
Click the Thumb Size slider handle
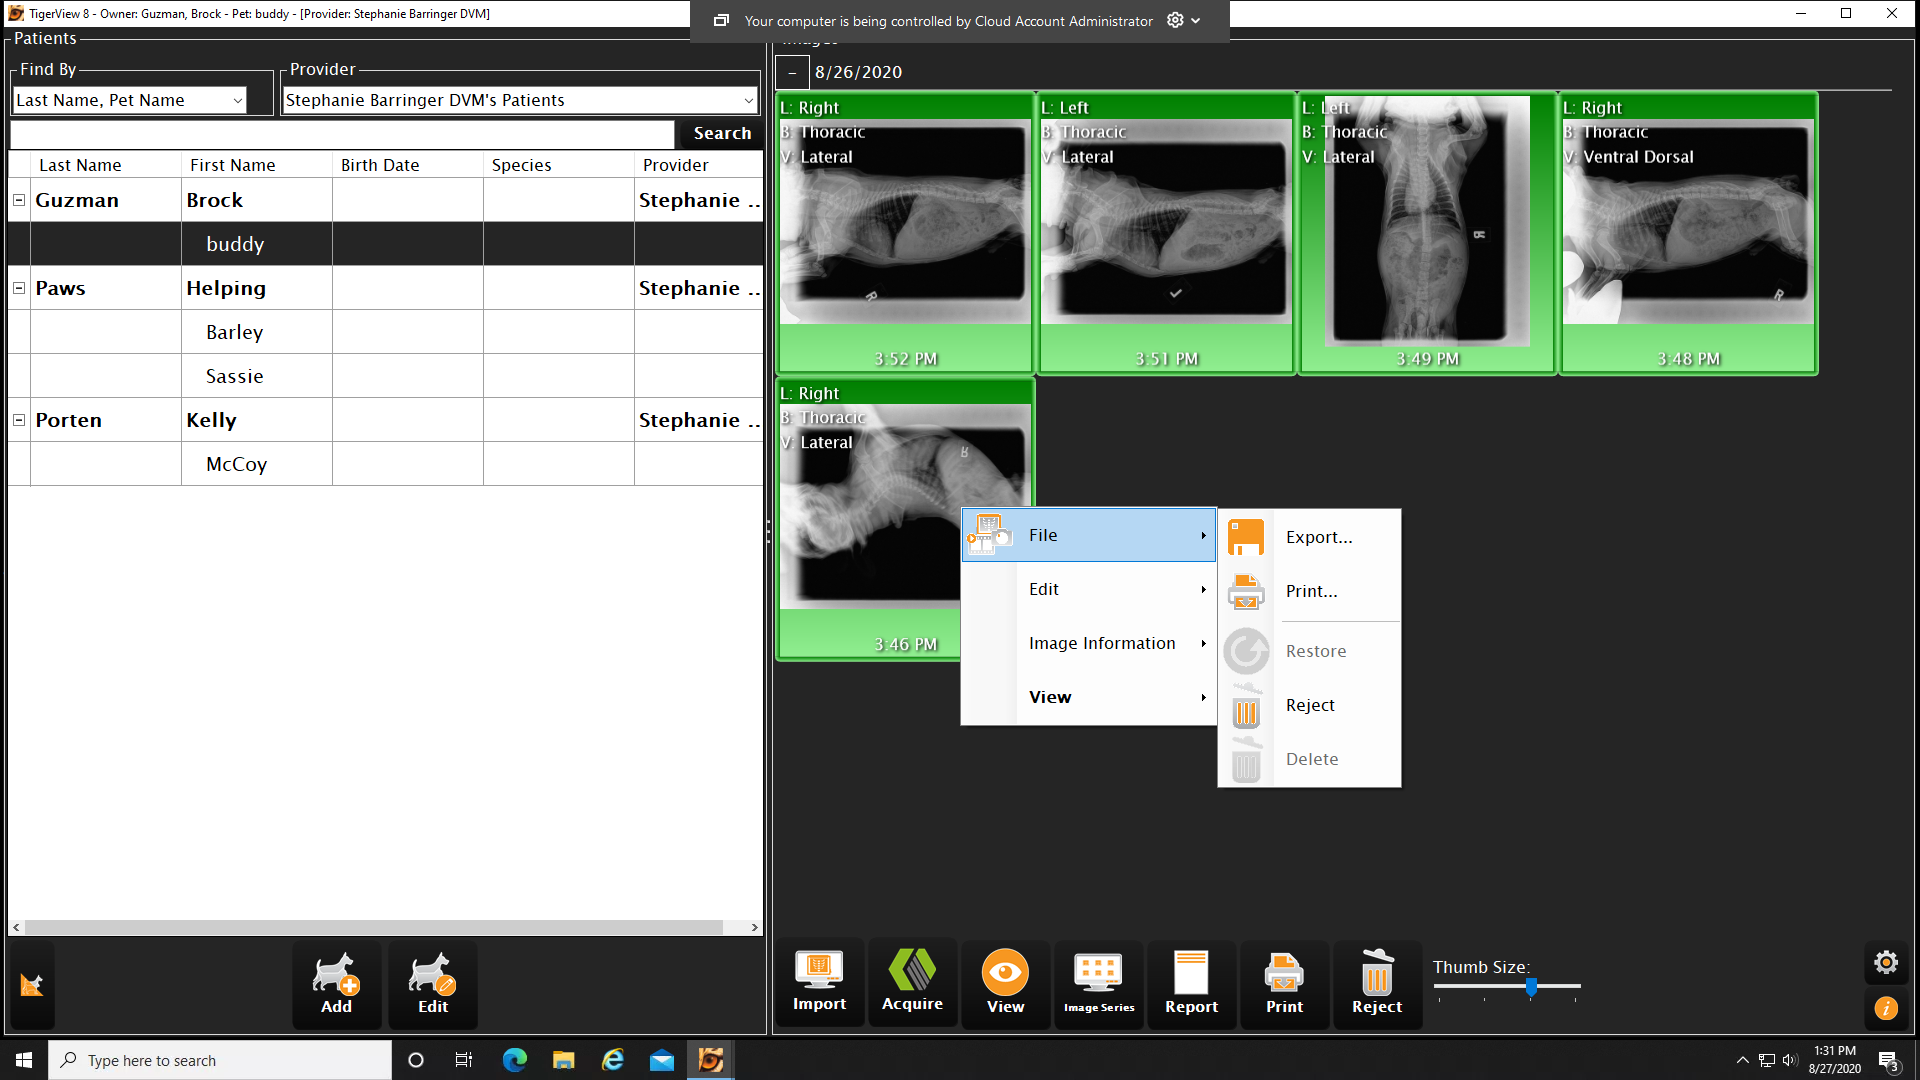point(1531,987)
